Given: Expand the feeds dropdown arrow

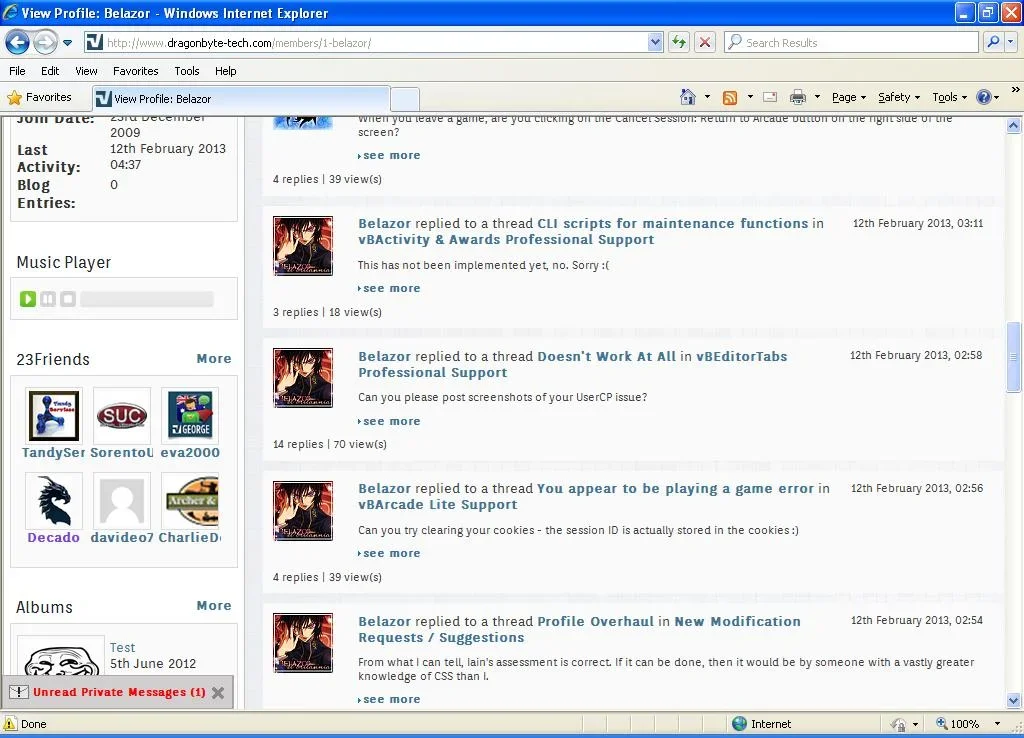Looking at the screenshot, I should click(x=750, y=97).
